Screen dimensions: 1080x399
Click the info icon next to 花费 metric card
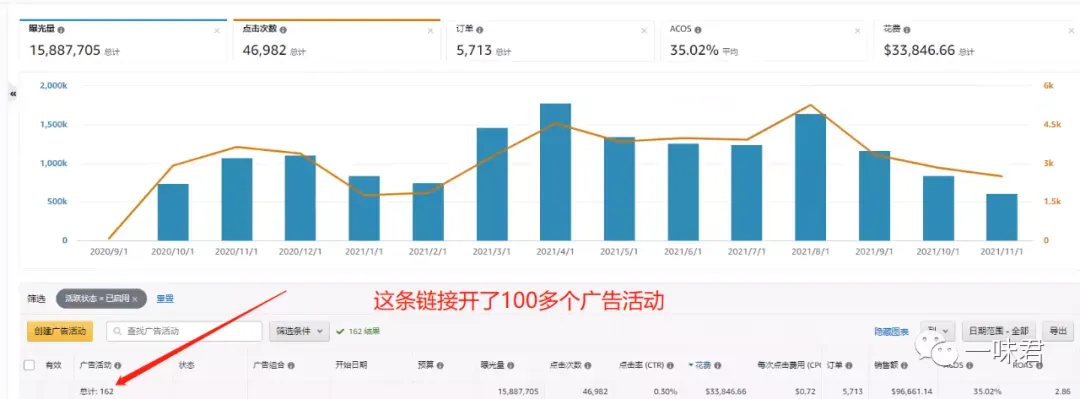pos(908,30)
